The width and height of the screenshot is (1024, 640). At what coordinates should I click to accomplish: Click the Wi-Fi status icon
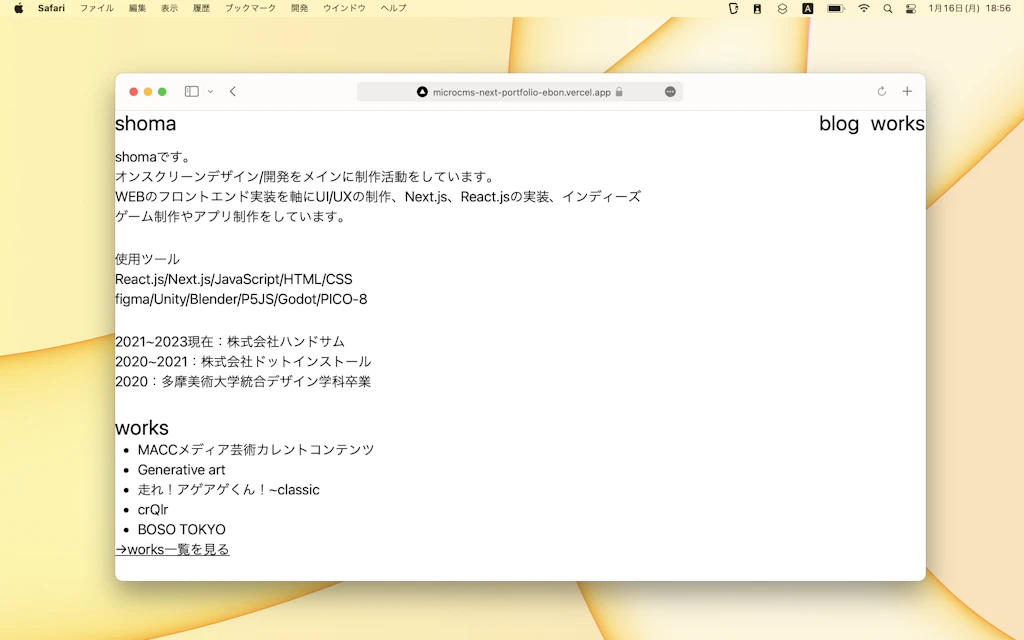[863, 8]
